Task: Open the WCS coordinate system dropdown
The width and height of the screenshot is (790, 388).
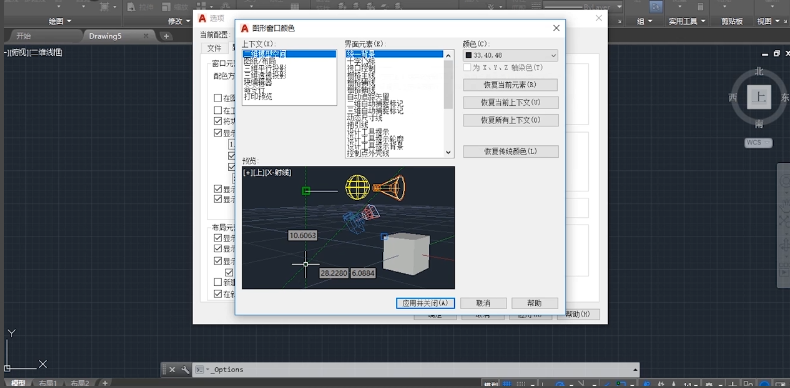Action: [758, 143]
